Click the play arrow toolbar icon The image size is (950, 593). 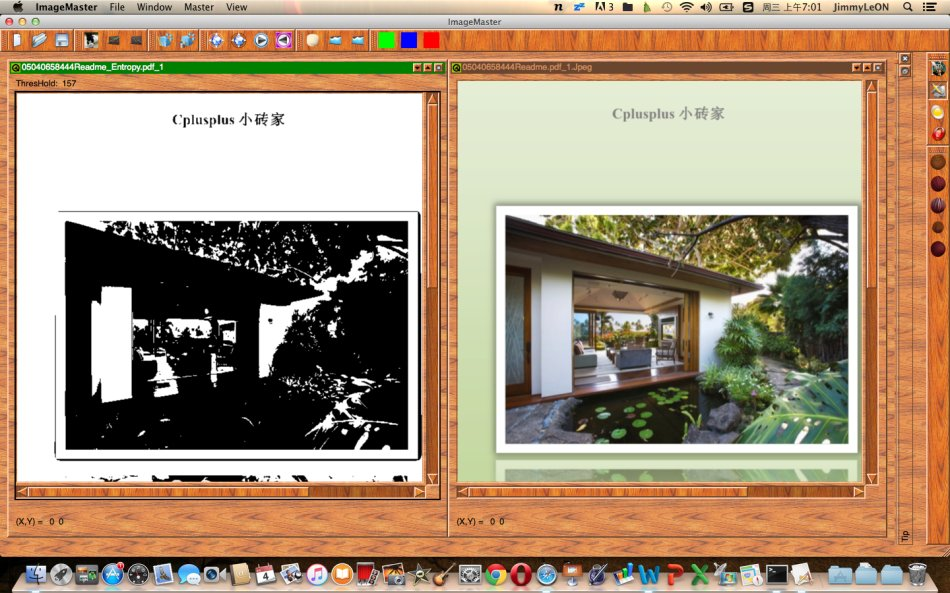click(261, 40)
